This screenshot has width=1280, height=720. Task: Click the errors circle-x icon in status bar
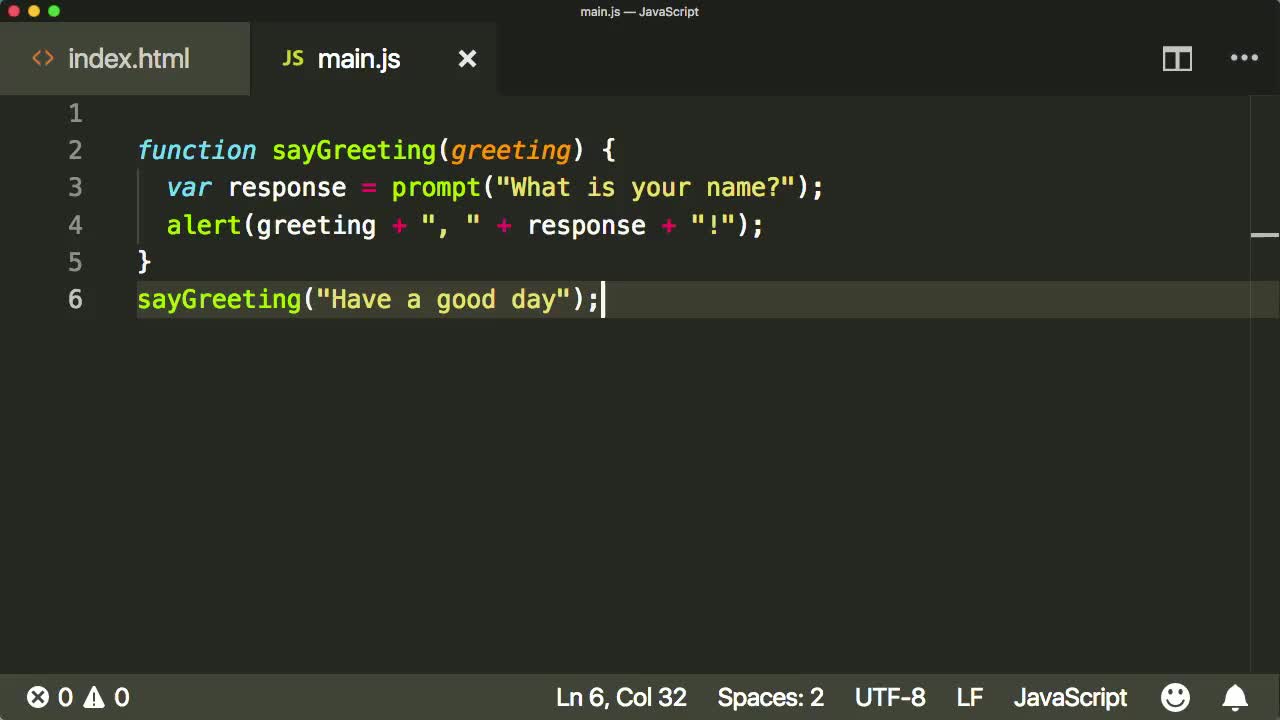pyautogui.click(x=38, y=697)
